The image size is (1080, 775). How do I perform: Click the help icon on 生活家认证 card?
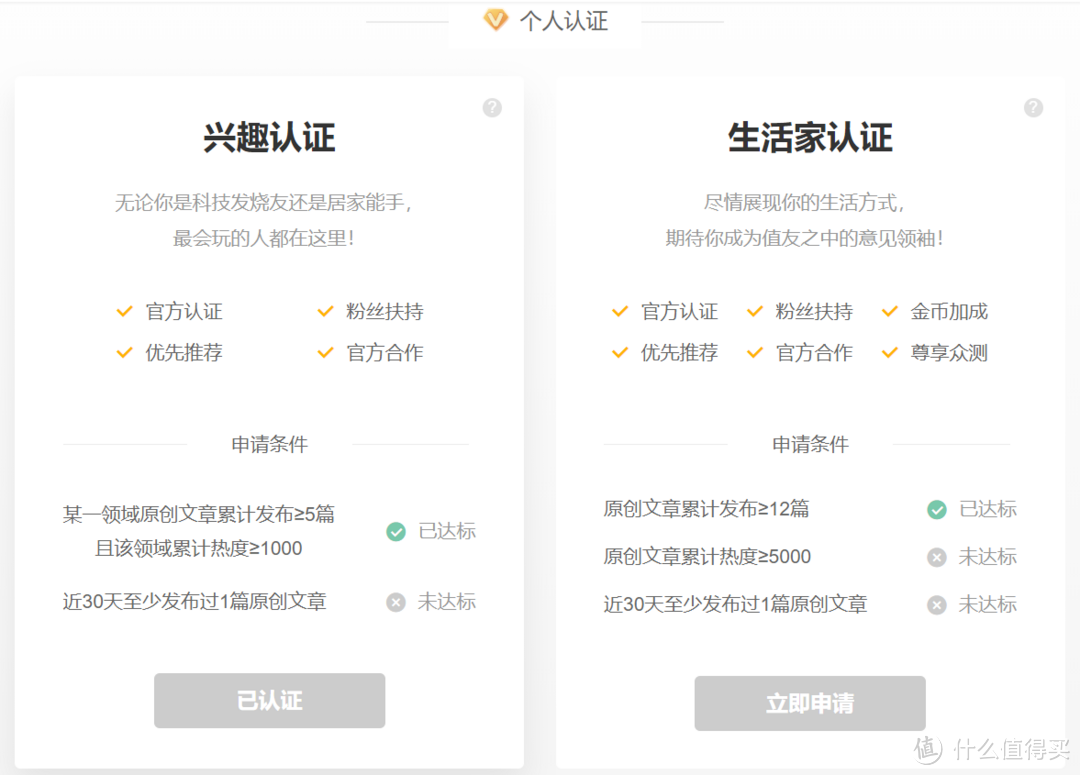1033,107
